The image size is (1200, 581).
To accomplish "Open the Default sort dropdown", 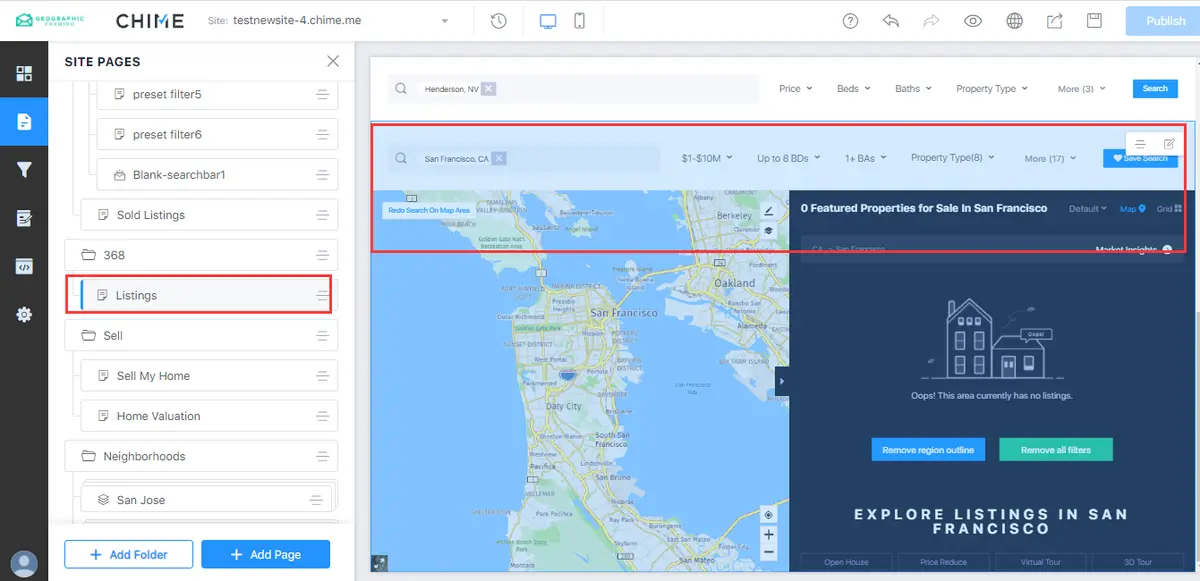I will pos(1088,209).
